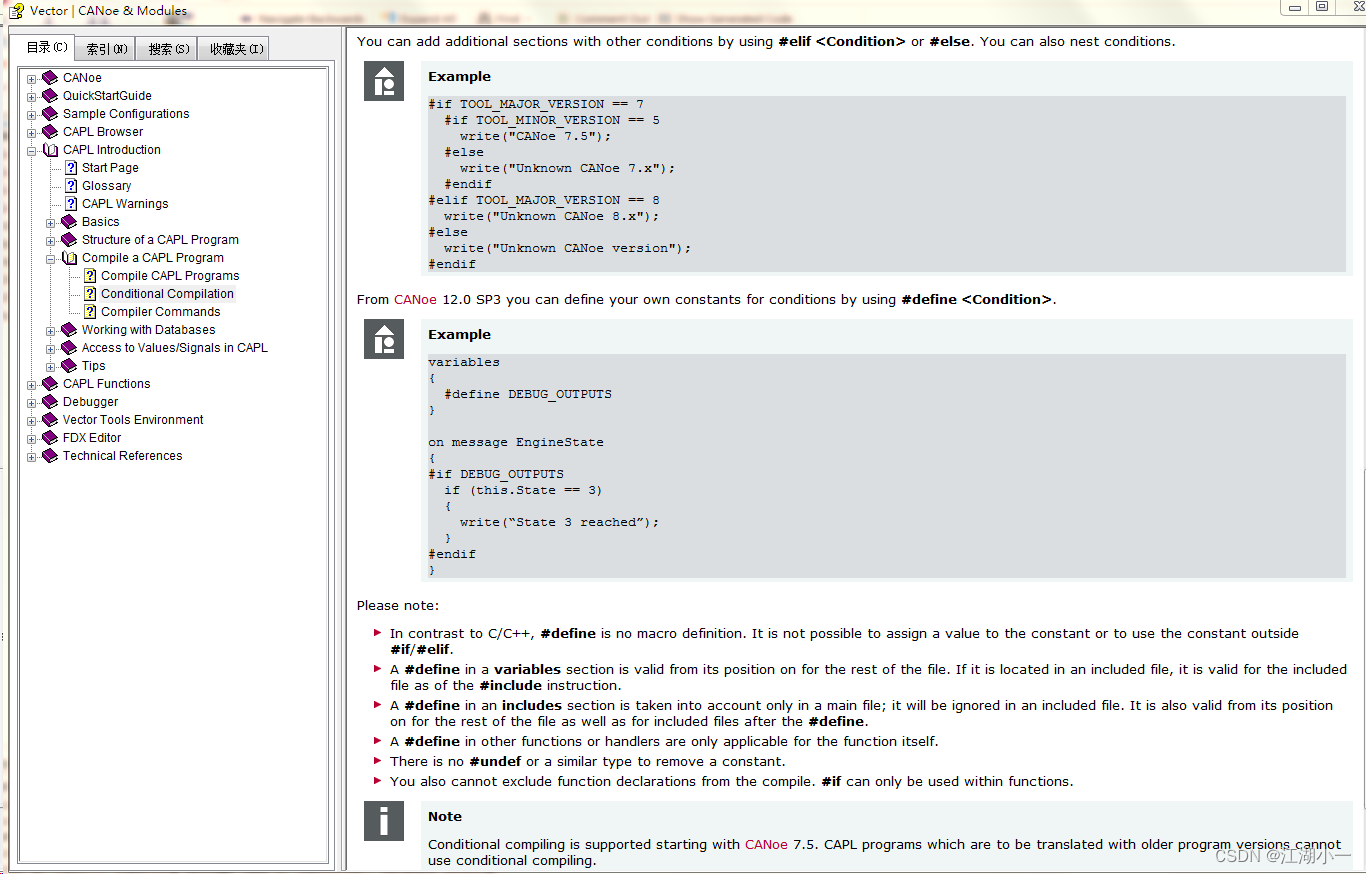
Task: Click the CAPL Functions book icon
Action: [50, 384]
